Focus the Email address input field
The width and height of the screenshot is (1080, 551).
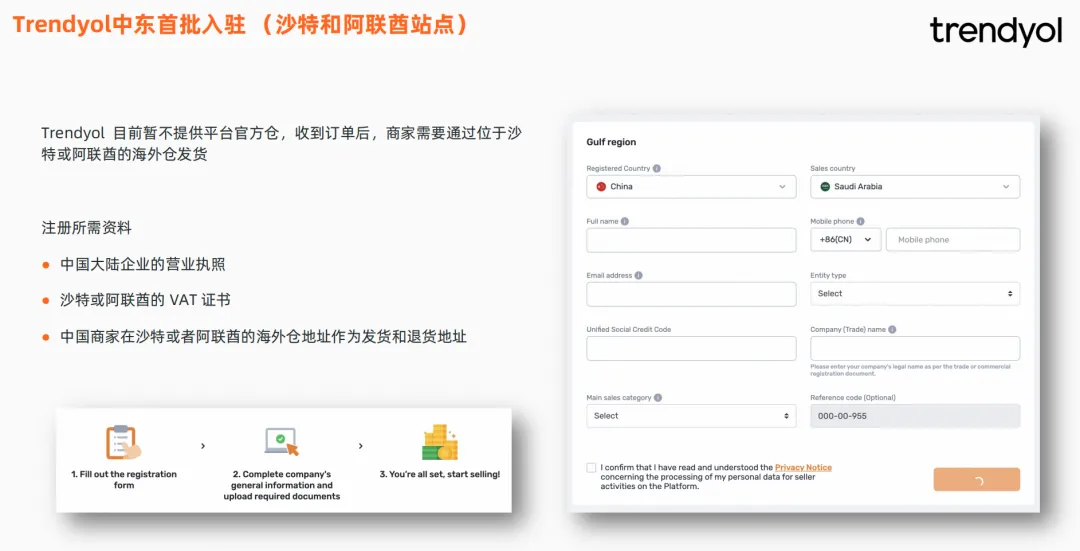(691, 294)
